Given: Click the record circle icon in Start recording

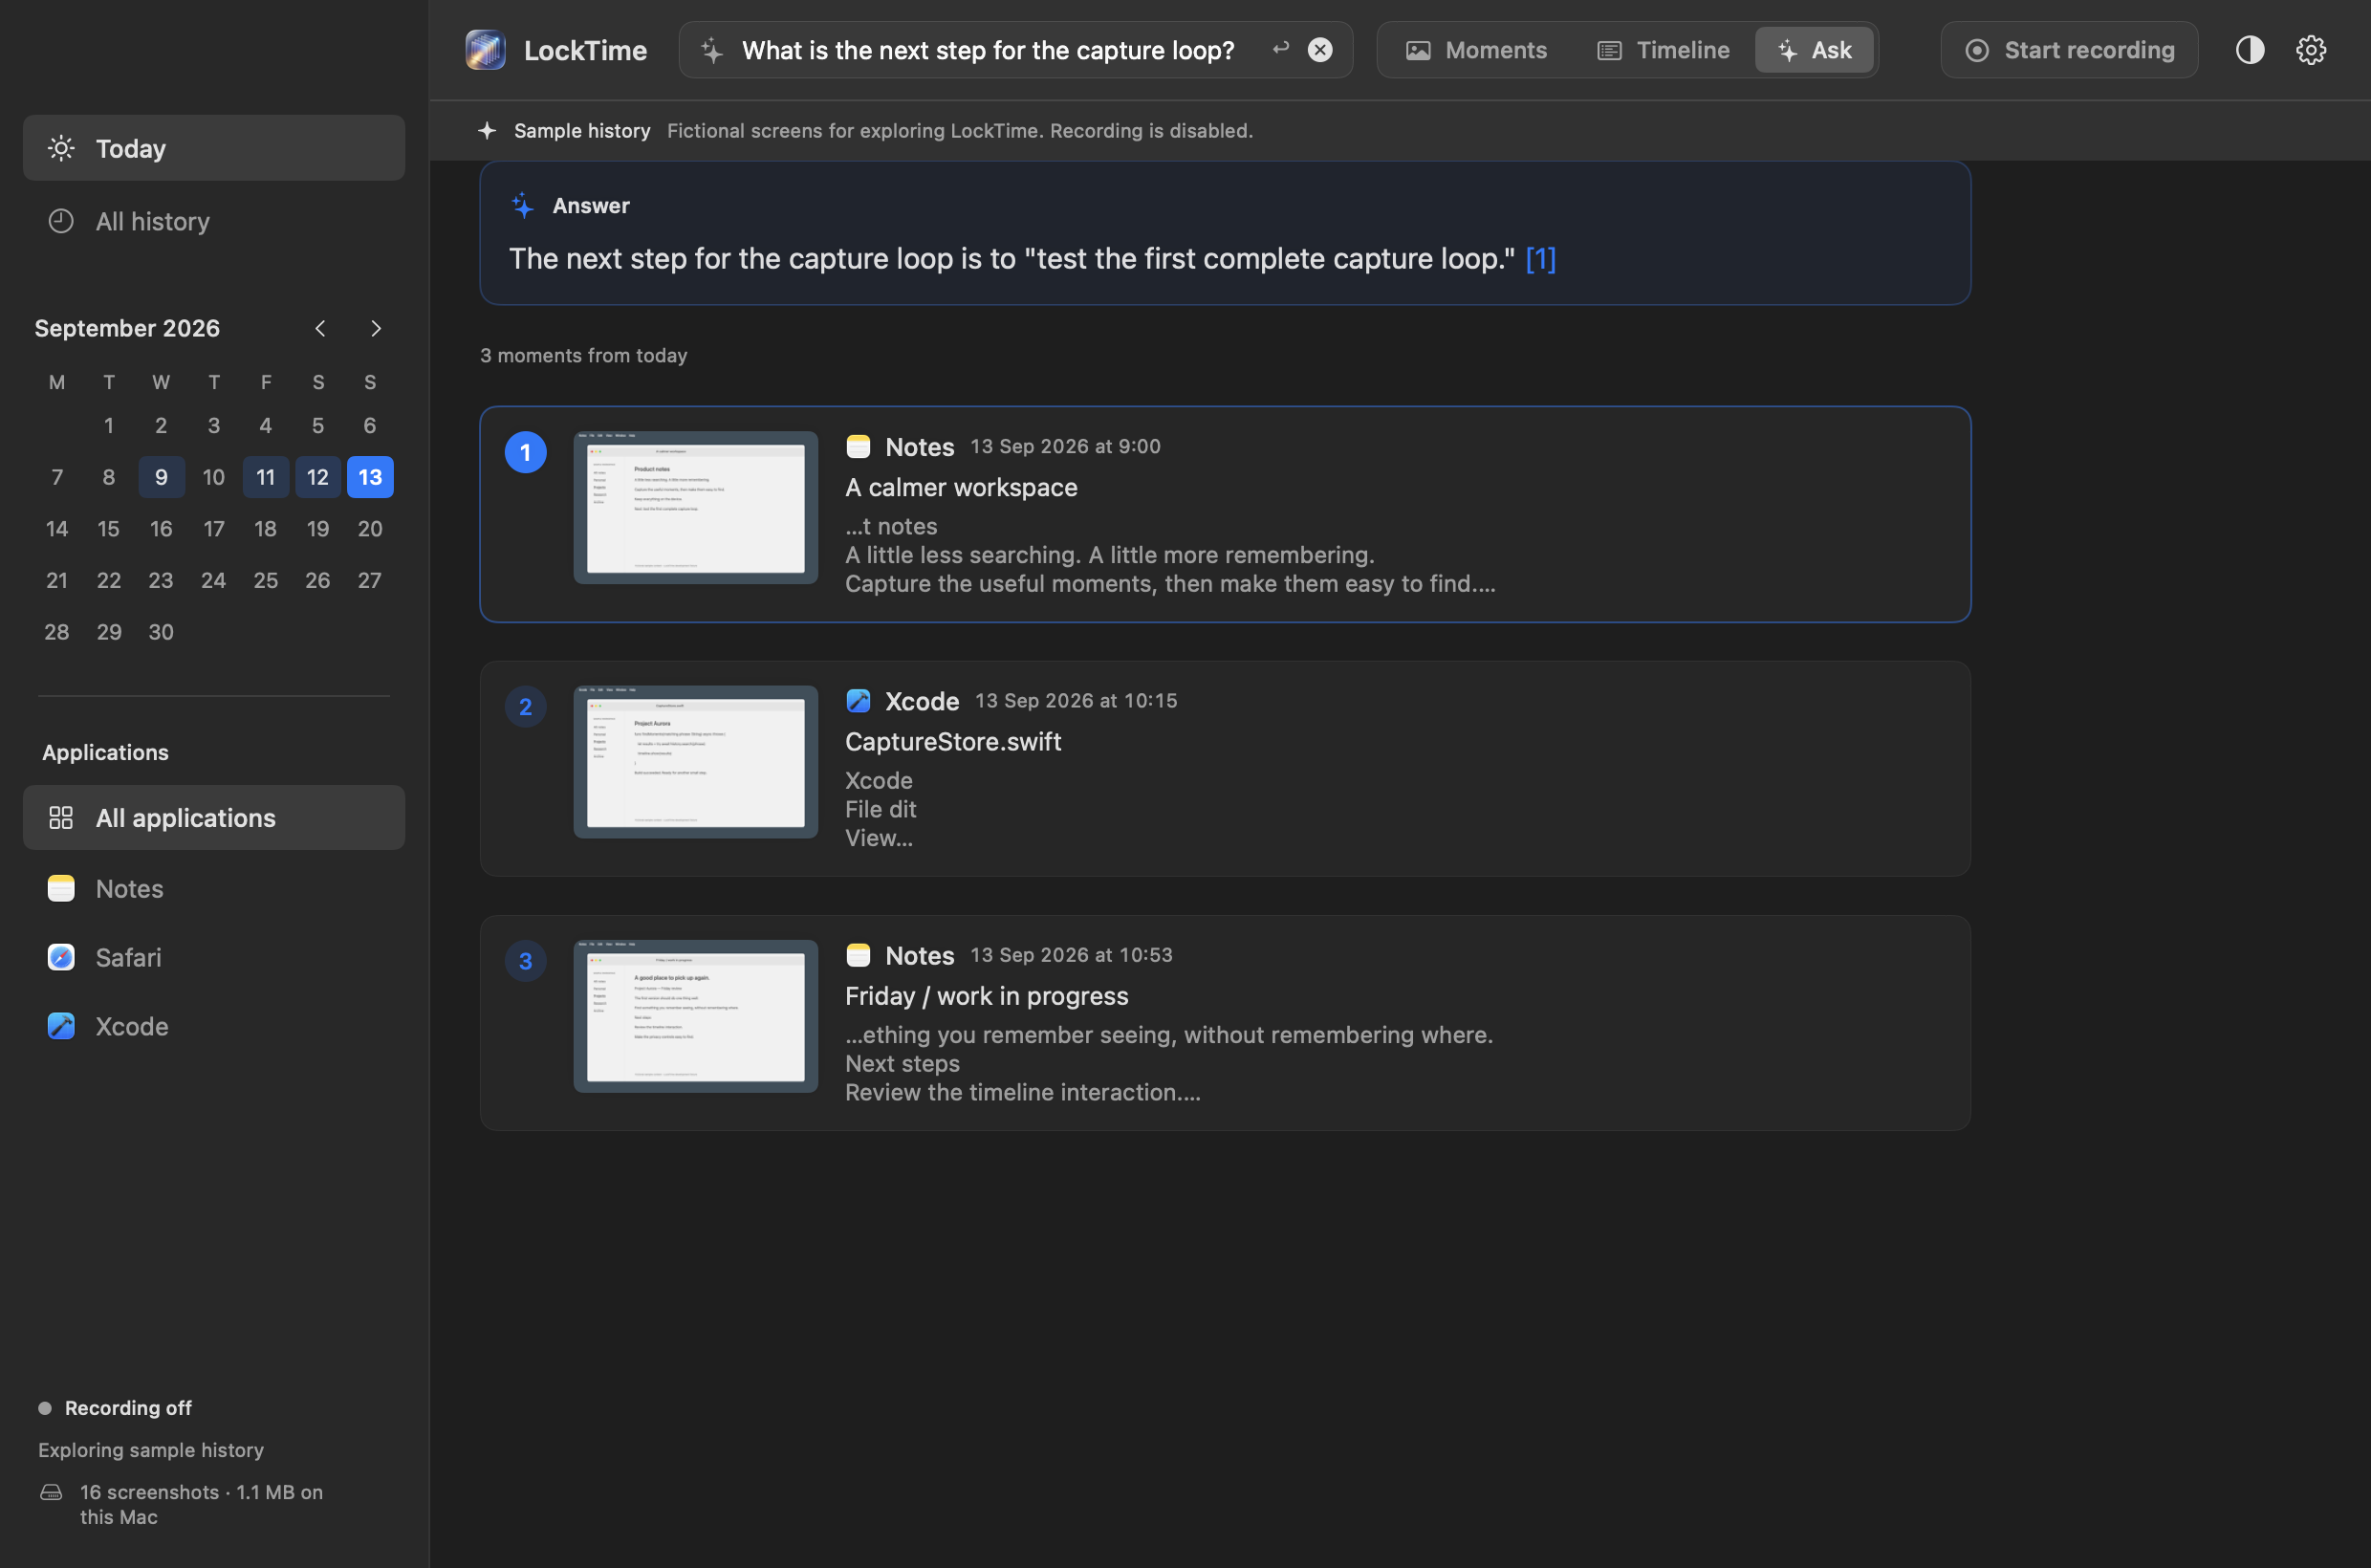Looking at the screenshot, I should click(x=1977, y=50).
